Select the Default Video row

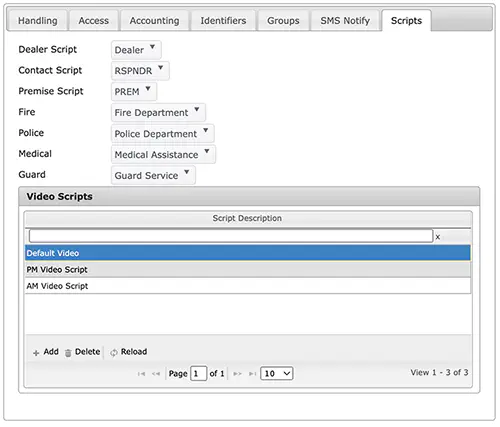tap(248, 253)
